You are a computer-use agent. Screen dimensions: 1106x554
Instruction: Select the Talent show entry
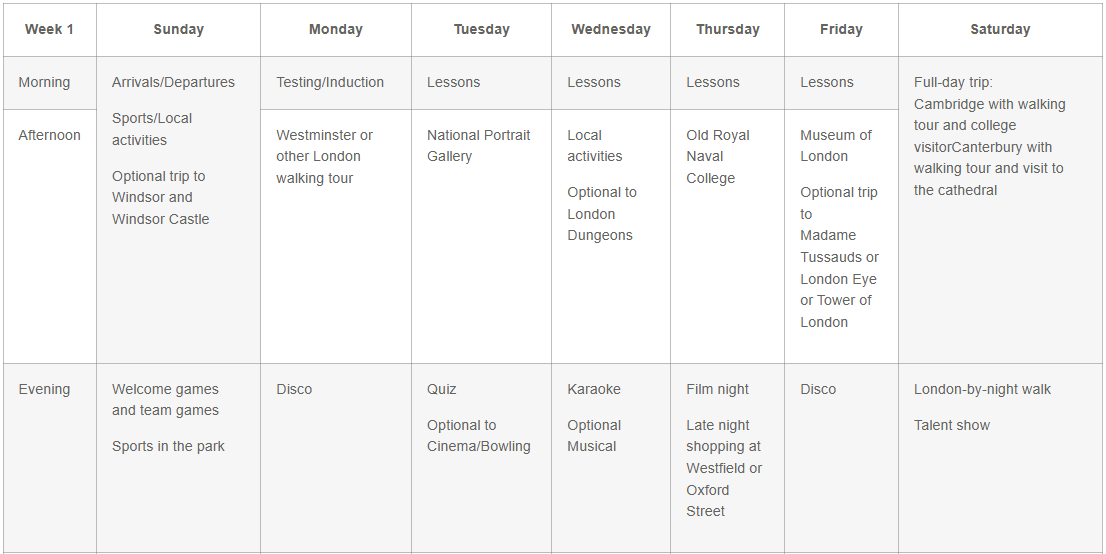[x=951, y=425]
